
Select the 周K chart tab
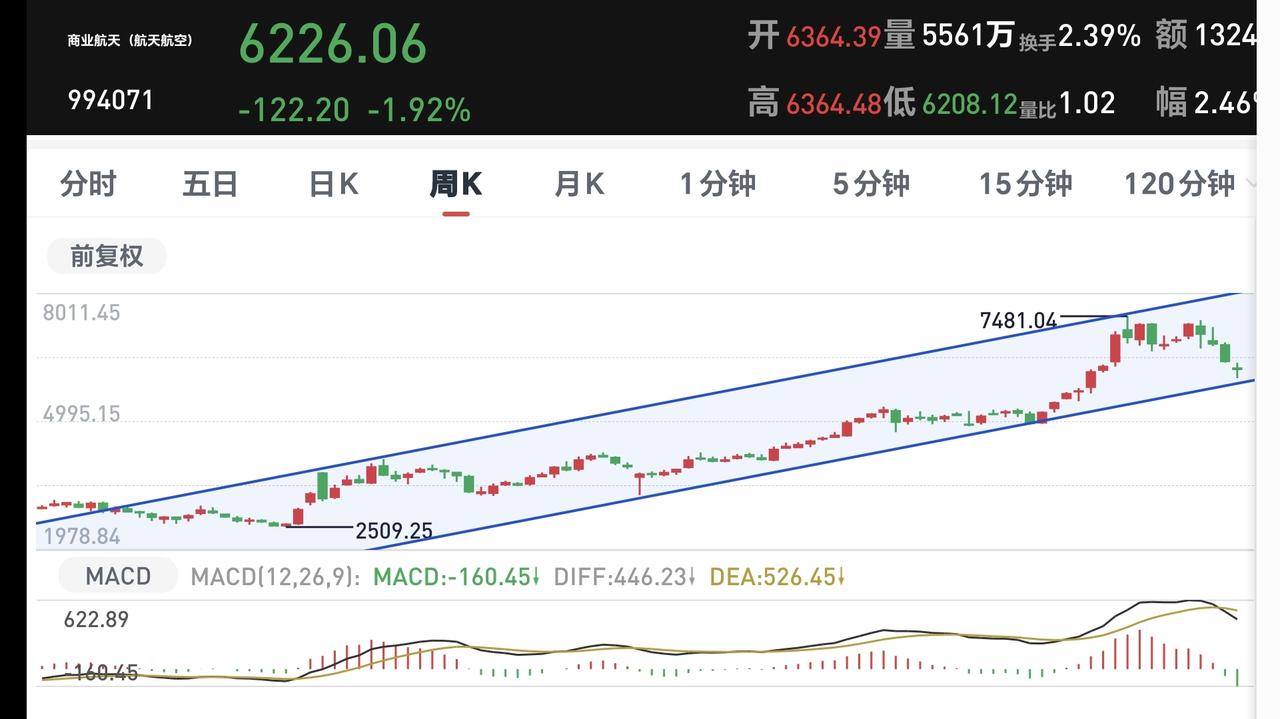click(456, 184)
